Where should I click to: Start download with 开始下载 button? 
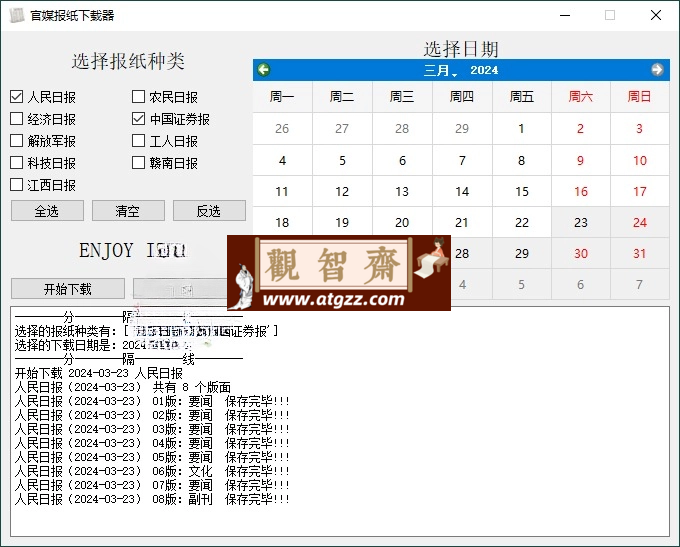click(68, 289)
